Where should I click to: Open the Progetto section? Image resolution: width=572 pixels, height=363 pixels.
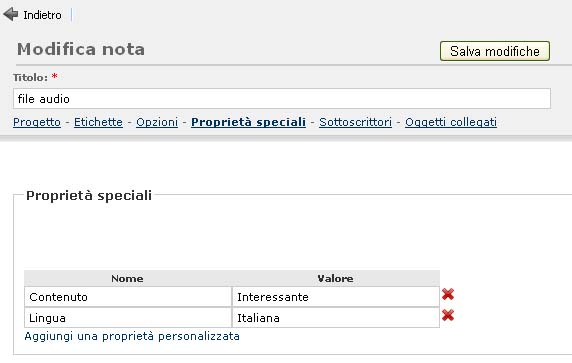pos(37,122)
